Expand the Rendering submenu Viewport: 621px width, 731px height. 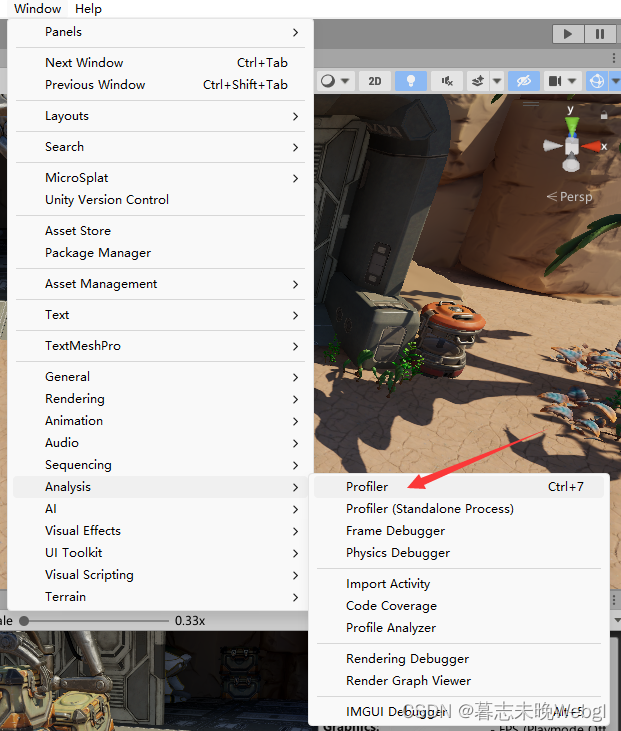160,399
